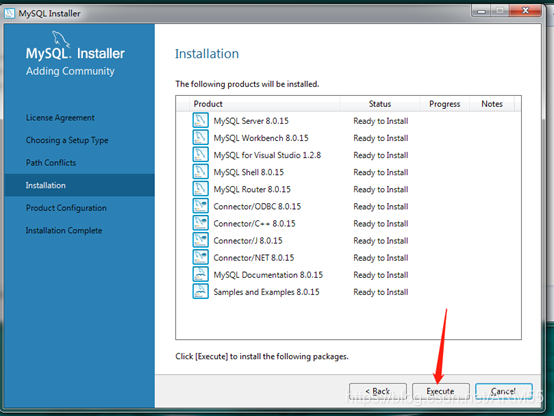Click Ready to Install status for MySQL Shell
Image resolution: width=554 pixels, height=416 pixels.
(381, 172)
